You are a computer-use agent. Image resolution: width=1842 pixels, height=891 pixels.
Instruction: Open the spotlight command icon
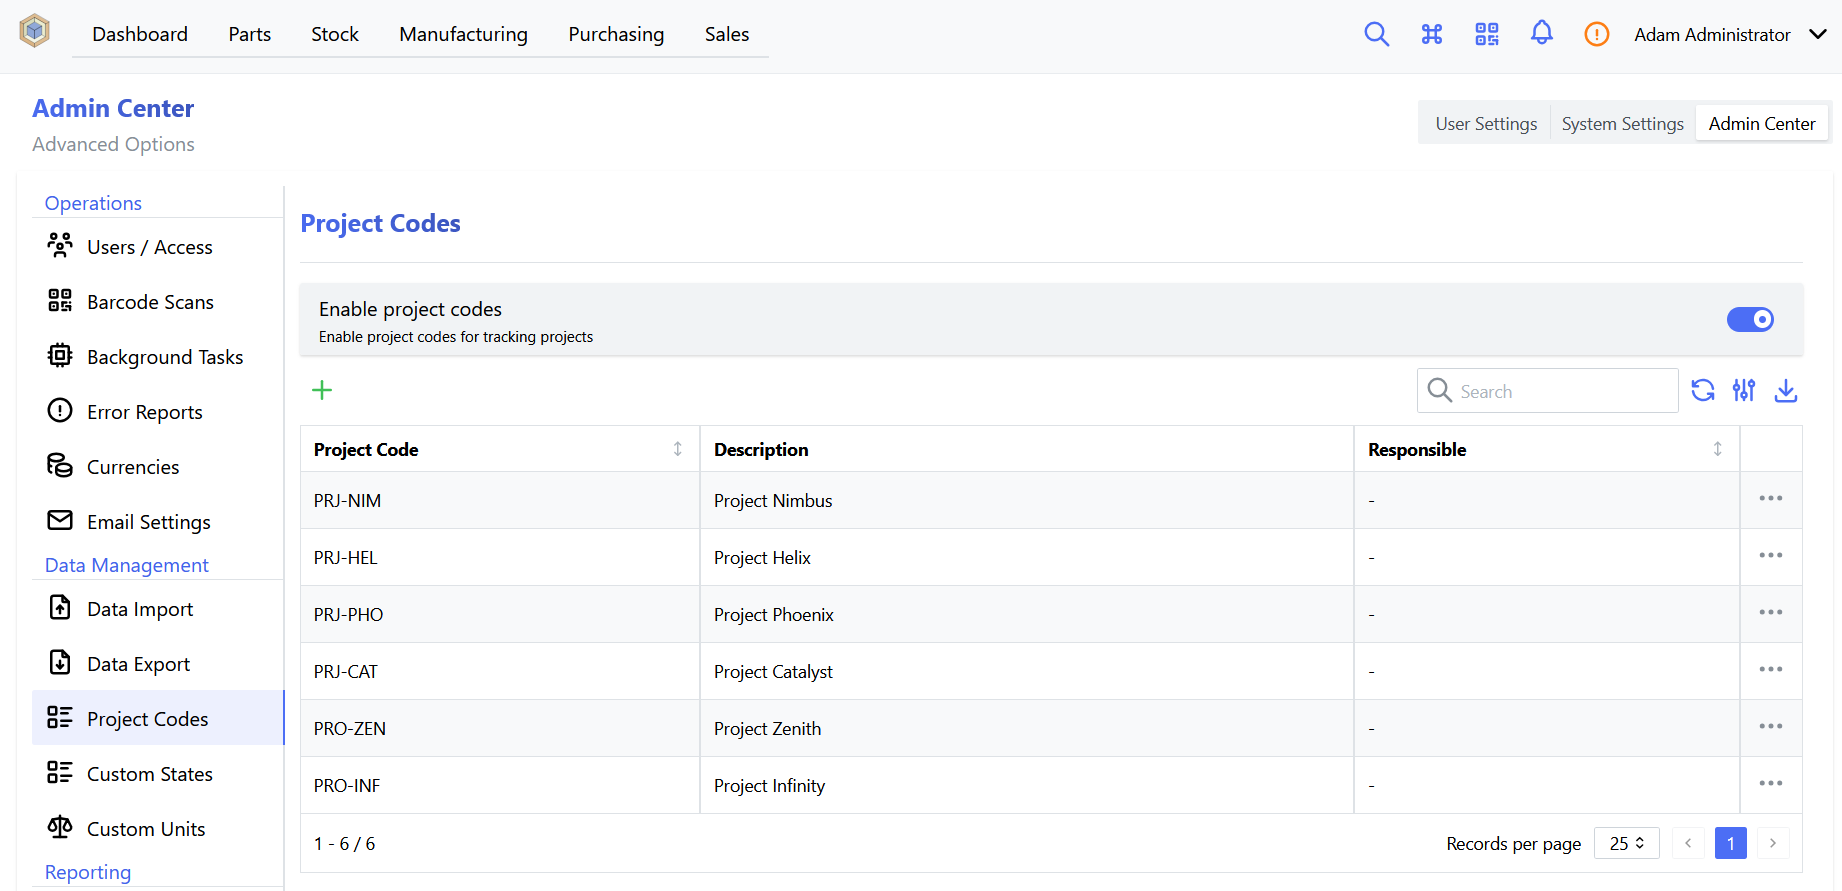tap(1431, 34)
